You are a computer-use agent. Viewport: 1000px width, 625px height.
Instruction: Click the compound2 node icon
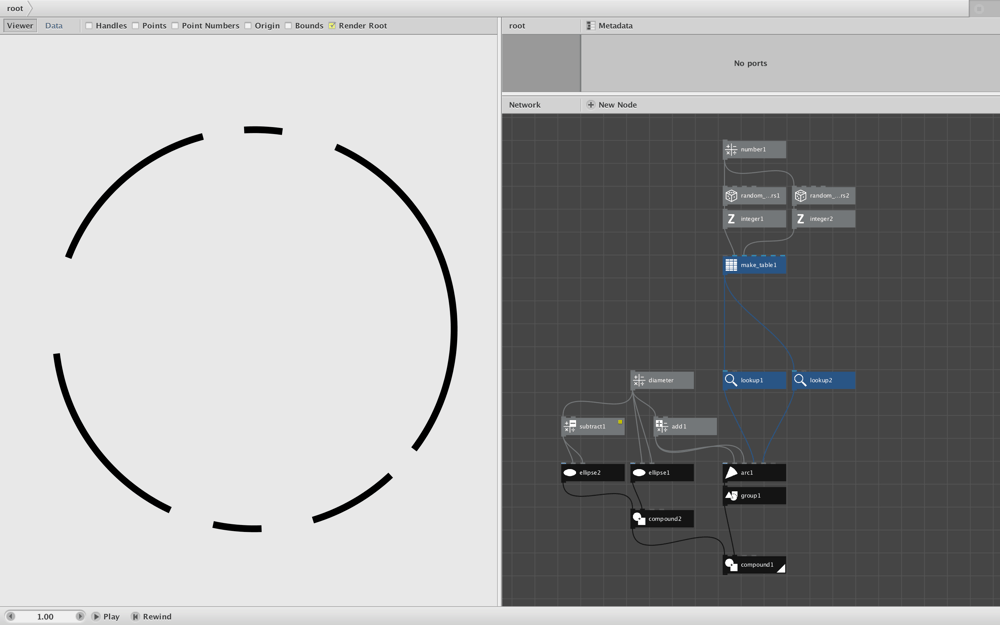(x=638, y=518)
